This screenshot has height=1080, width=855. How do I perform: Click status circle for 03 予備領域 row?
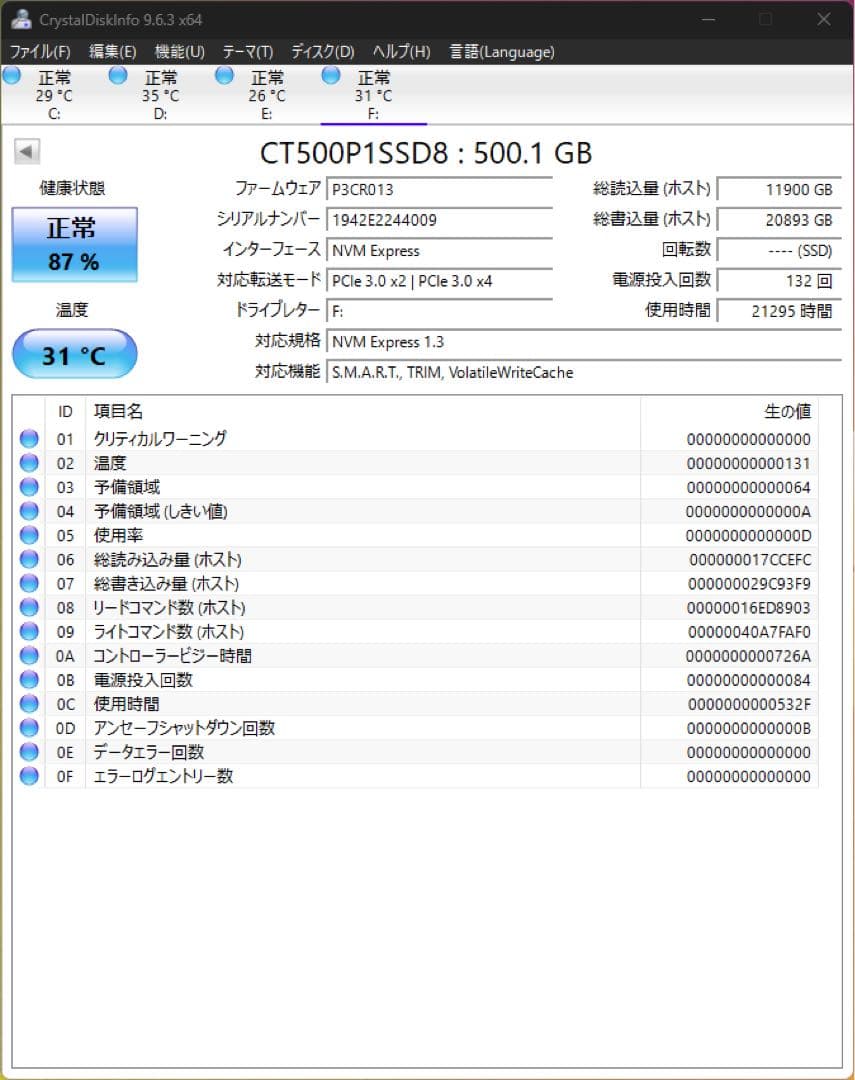29,487
